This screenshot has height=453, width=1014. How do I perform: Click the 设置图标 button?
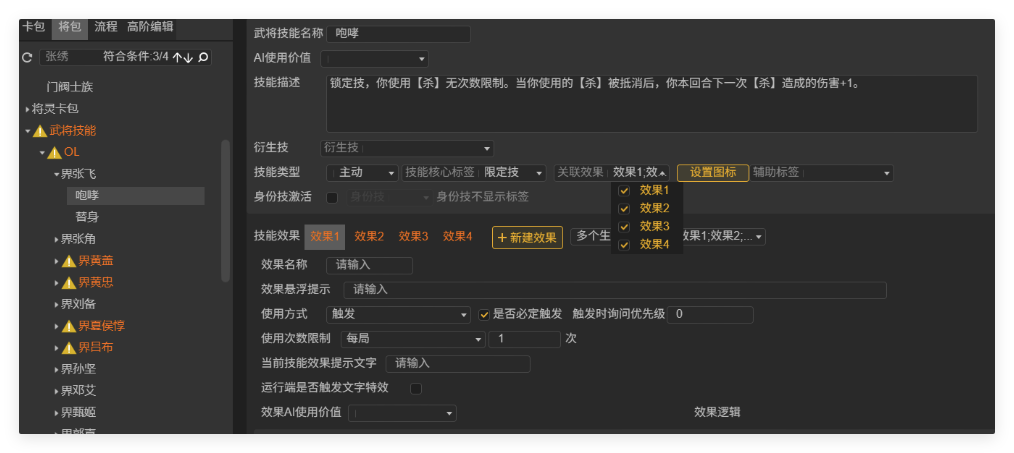(713, 173)
